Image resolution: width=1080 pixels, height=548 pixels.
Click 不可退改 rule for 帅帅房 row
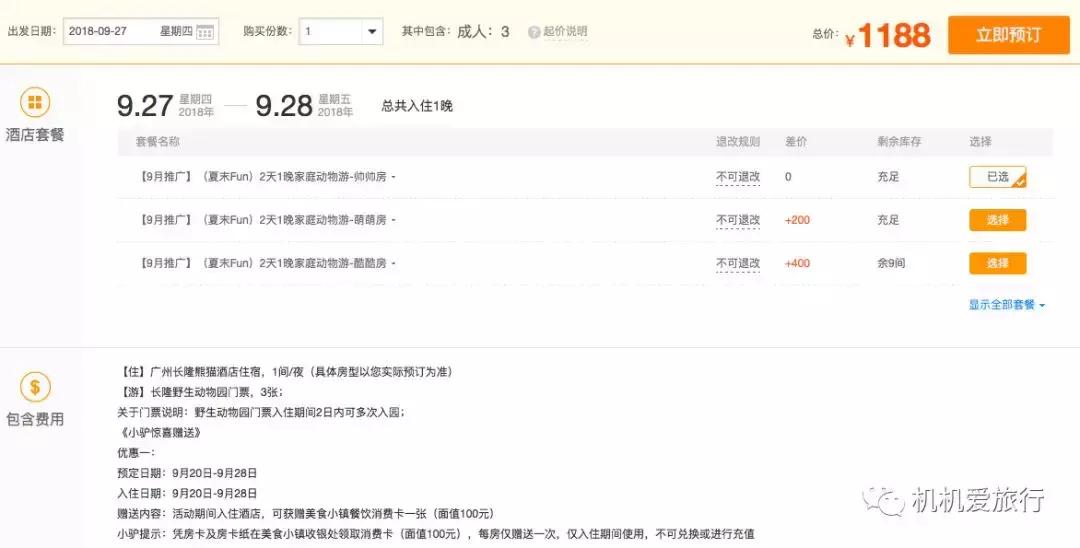pyautogui.click(x=738, y=177)
